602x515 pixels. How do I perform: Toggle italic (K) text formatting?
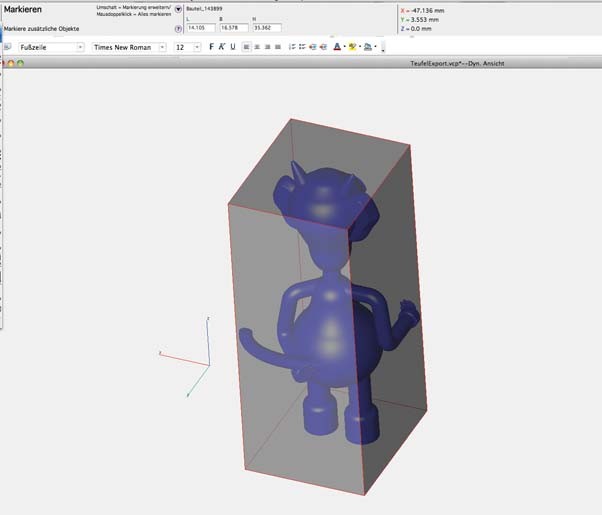(x=222, y=47)
